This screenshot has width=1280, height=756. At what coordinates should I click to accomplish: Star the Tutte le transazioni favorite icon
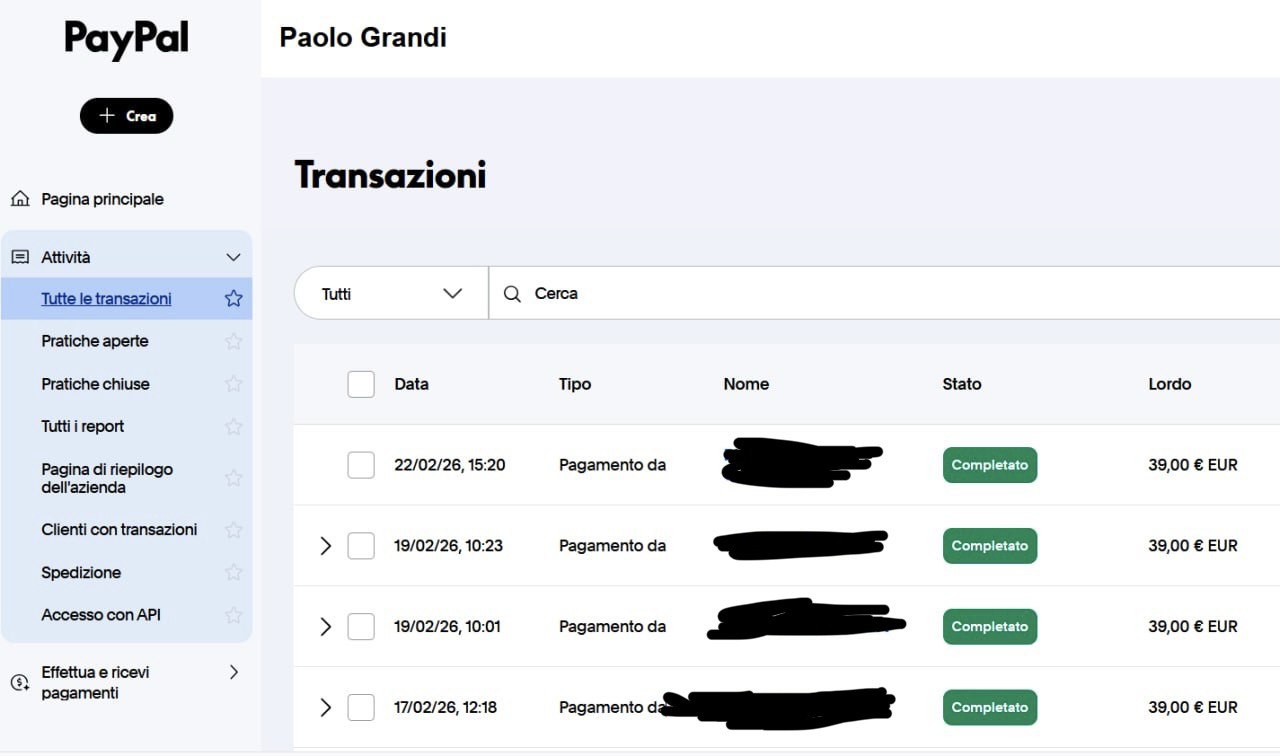(x=234, y=298)
